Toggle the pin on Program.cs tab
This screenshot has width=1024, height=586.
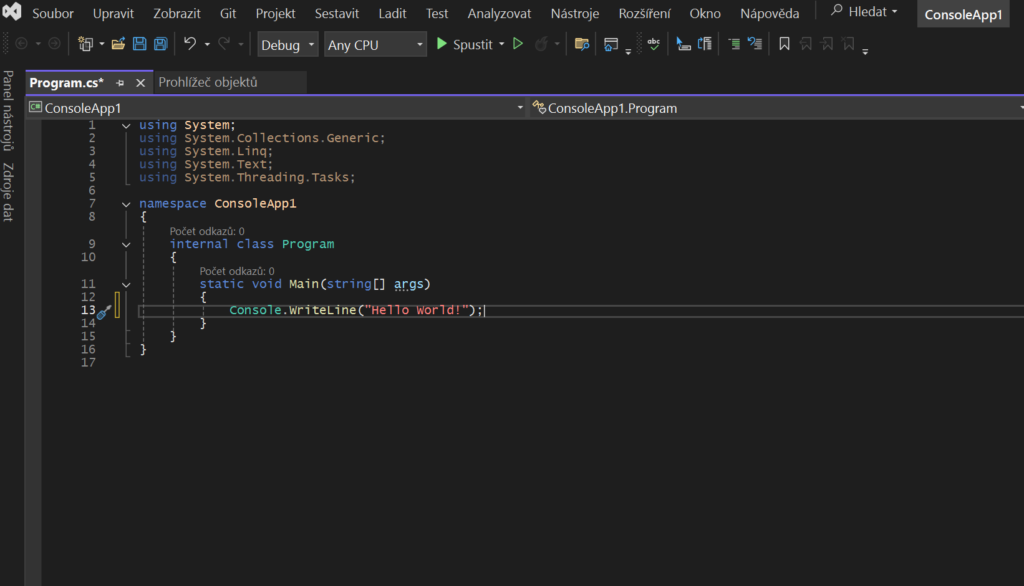(x=120, y=83)
